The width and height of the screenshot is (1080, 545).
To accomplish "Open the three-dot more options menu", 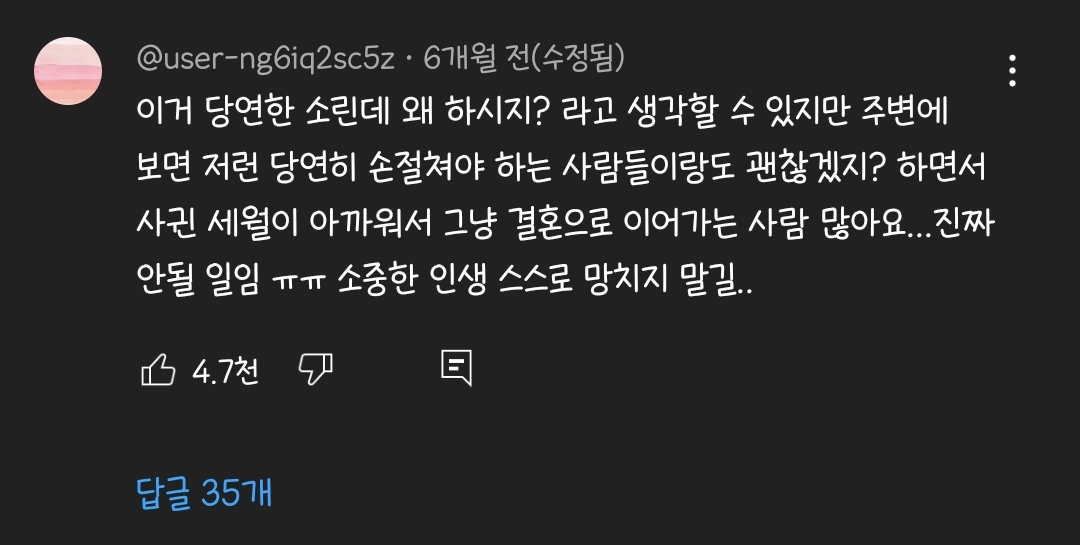I will point(1012,71).
